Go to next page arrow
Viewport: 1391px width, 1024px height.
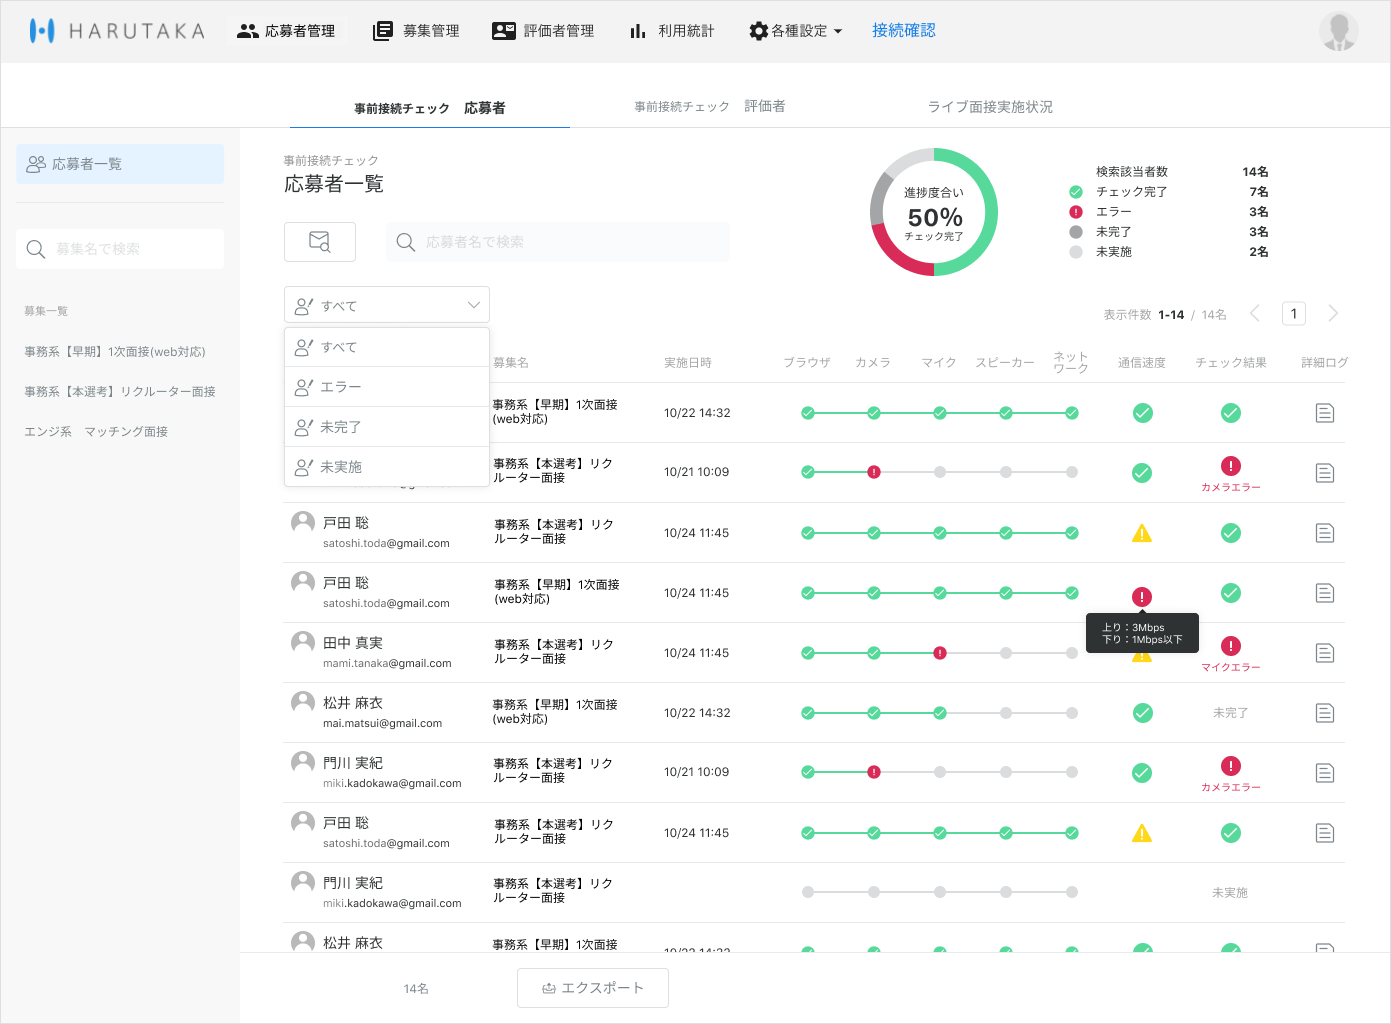tap(1333, 314)
